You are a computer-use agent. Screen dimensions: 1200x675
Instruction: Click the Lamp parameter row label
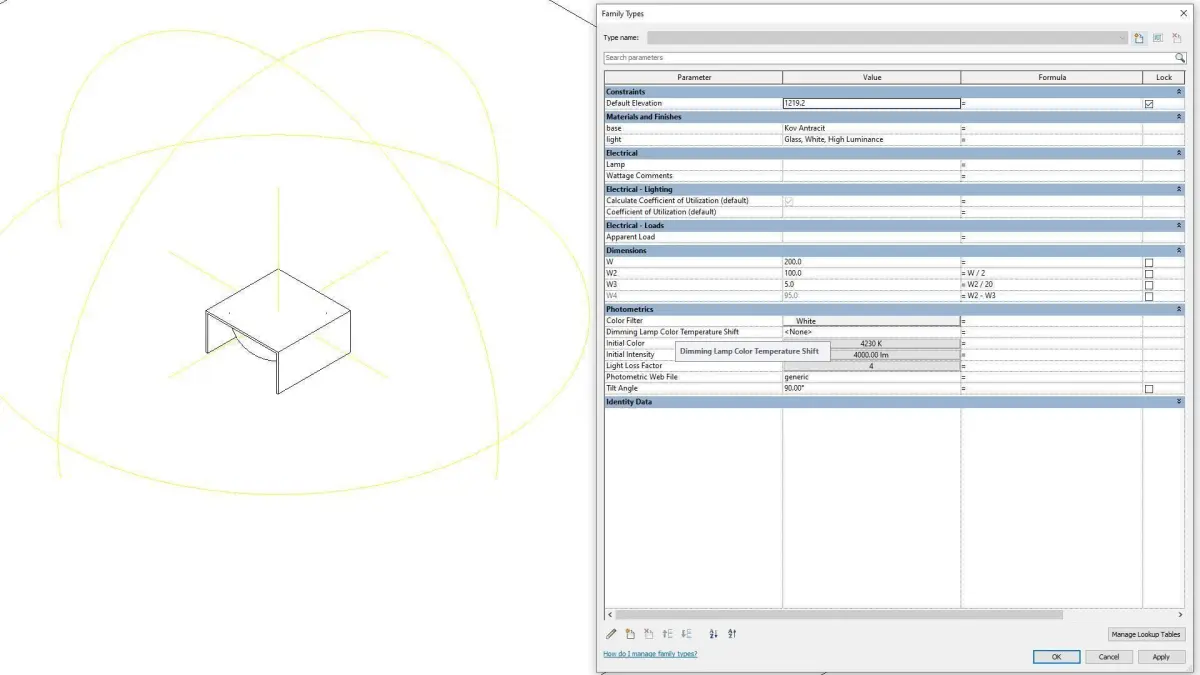615,164
